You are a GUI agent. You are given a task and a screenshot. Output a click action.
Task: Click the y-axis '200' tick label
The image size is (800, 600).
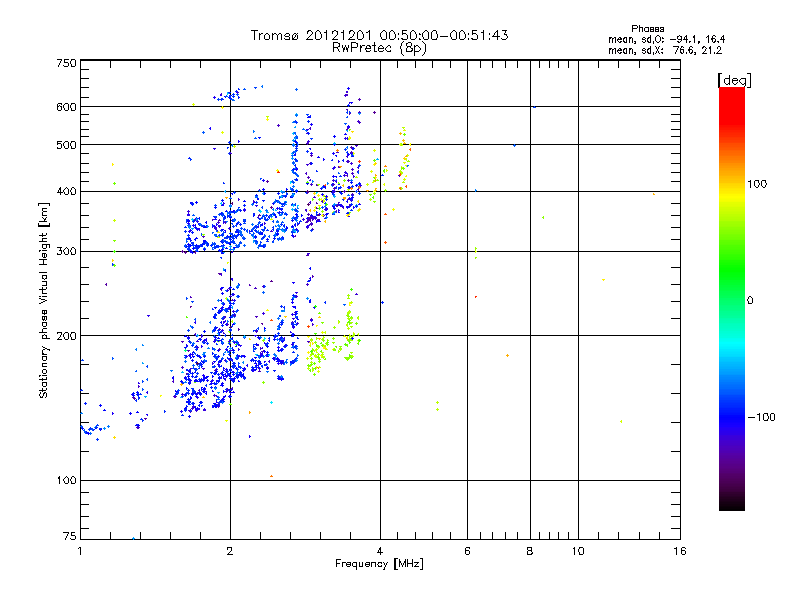(67, 336)
